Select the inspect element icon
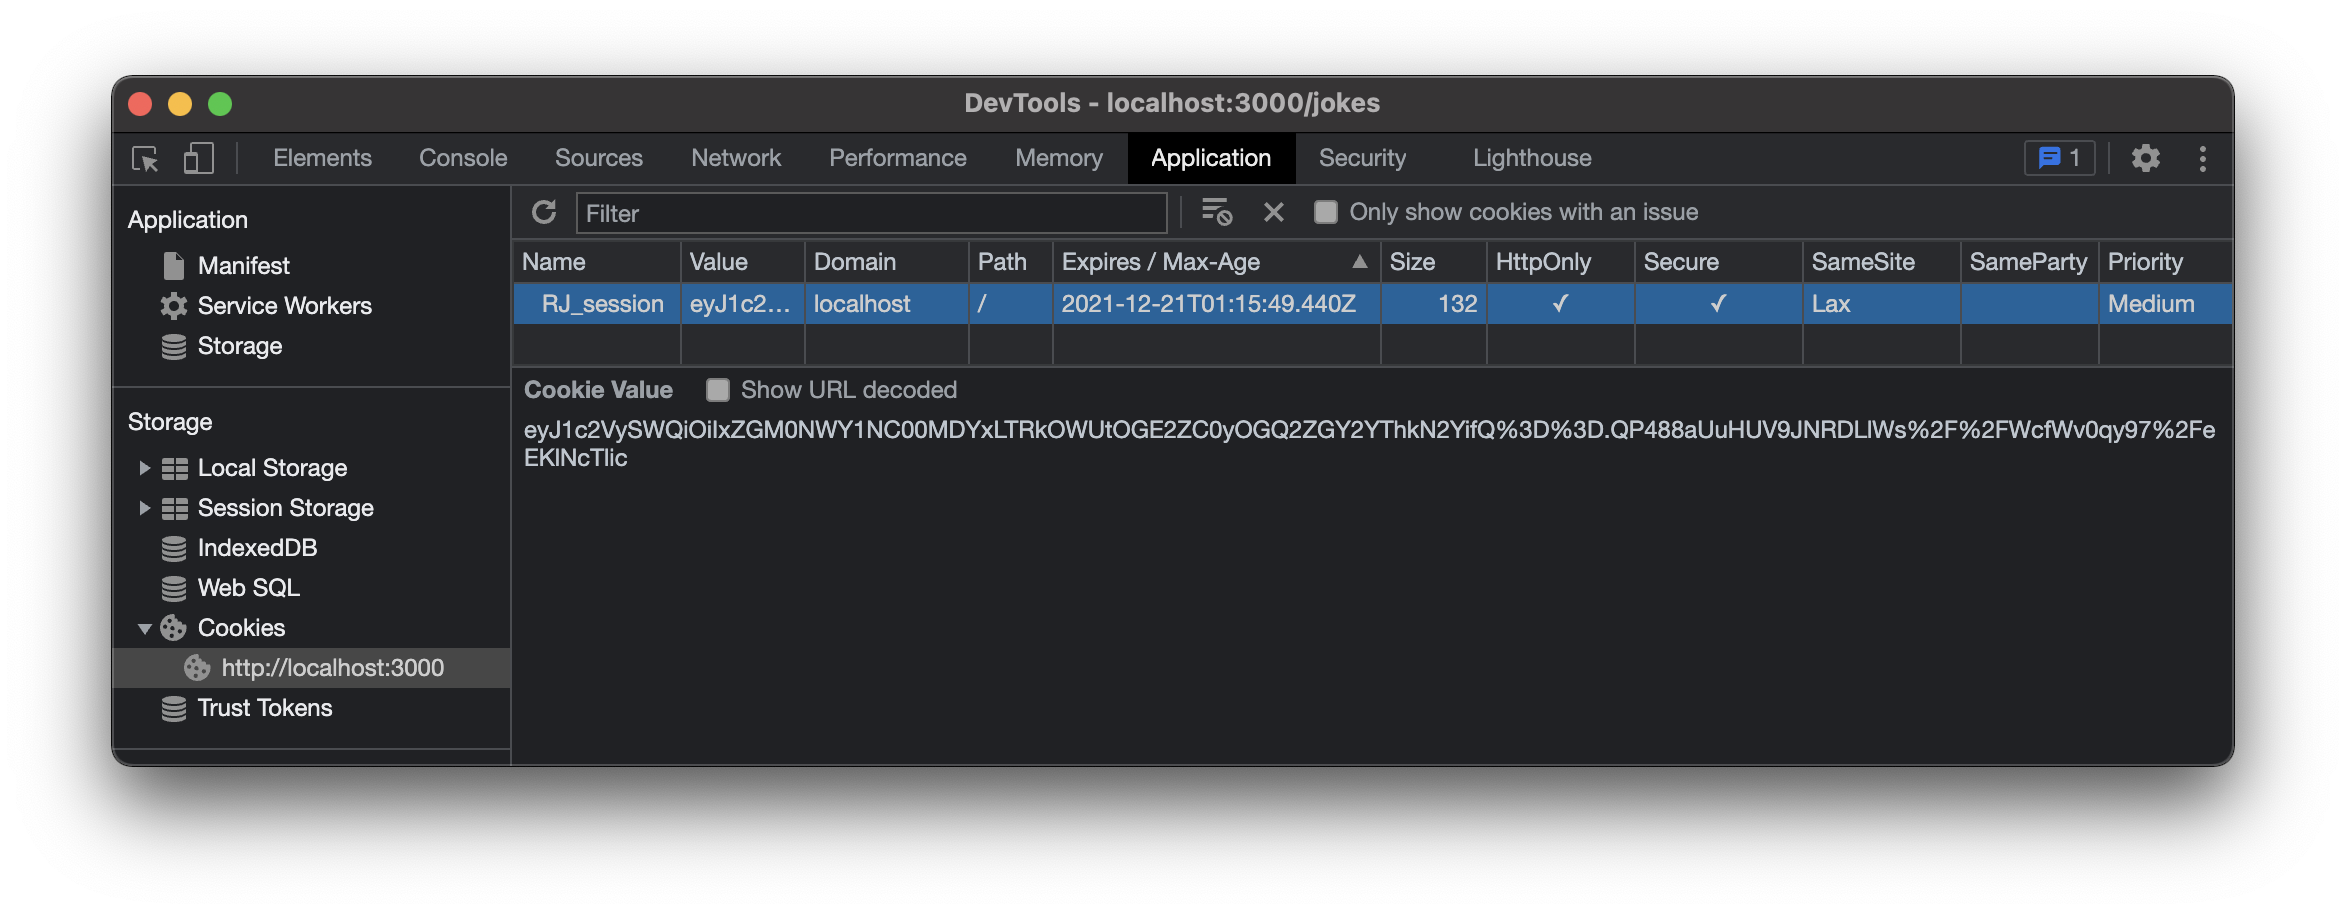Viewport: 2346px width, 914px height. coord(143,158)
